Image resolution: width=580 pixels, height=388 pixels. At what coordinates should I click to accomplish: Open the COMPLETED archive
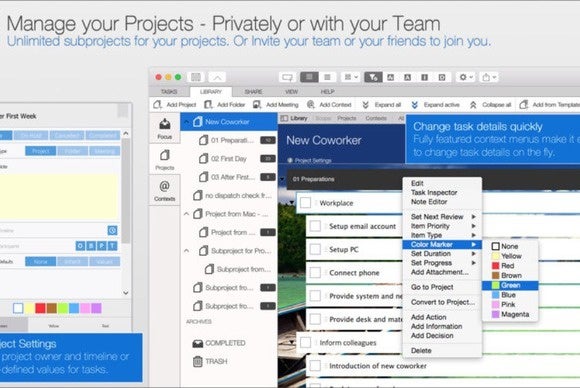tap(218, 343)
